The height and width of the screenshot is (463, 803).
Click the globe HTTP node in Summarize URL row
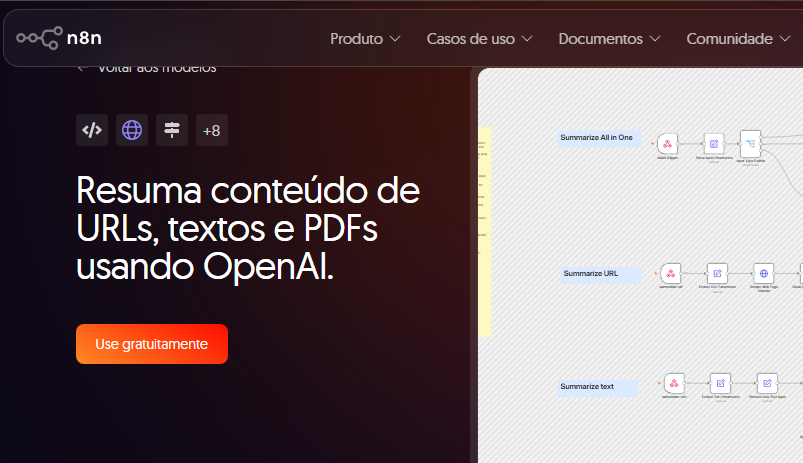click(764, 273)
